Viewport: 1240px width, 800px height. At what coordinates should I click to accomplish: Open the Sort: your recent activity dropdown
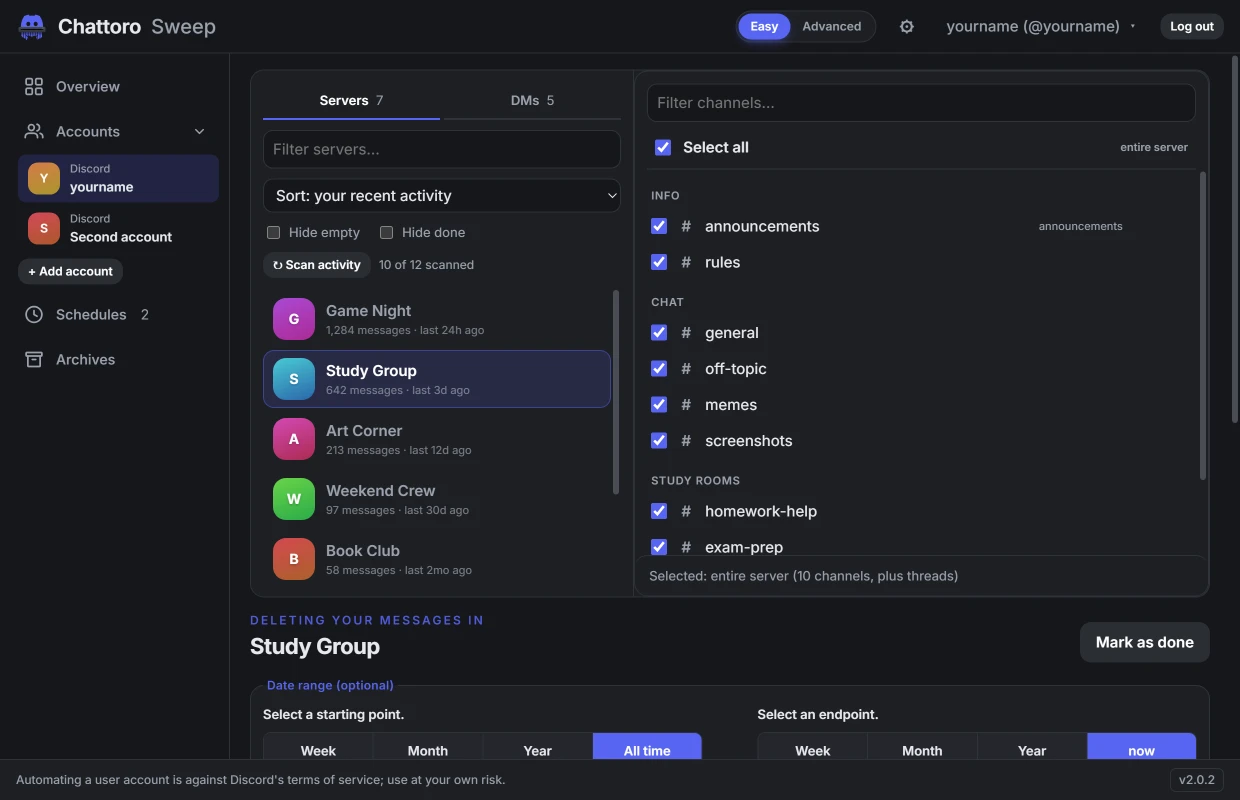442,196
